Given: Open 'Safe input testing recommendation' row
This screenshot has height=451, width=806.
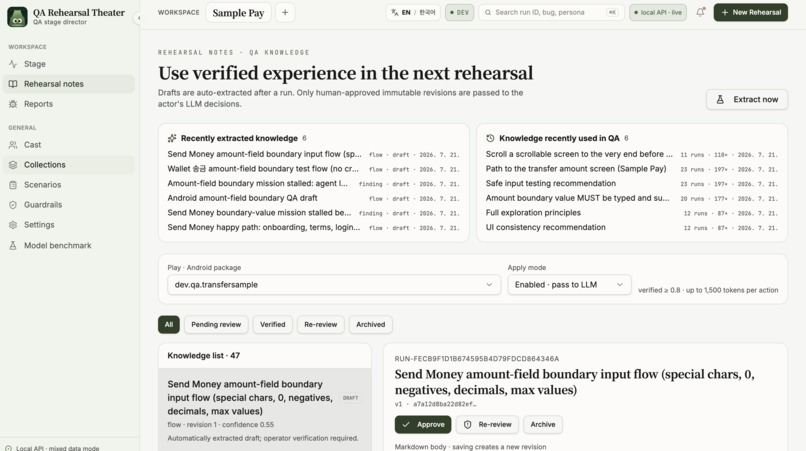Looking at the screenshot, I should 632,183.
